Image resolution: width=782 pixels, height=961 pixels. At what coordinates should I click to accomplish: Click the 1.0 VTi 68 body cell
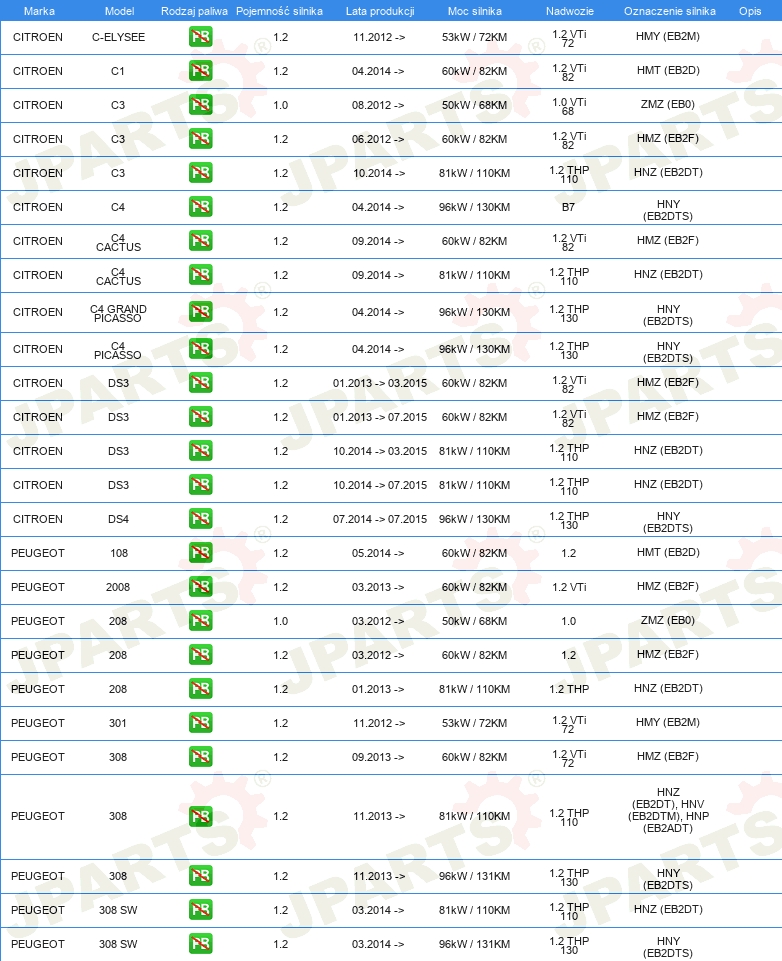point(569,106)
